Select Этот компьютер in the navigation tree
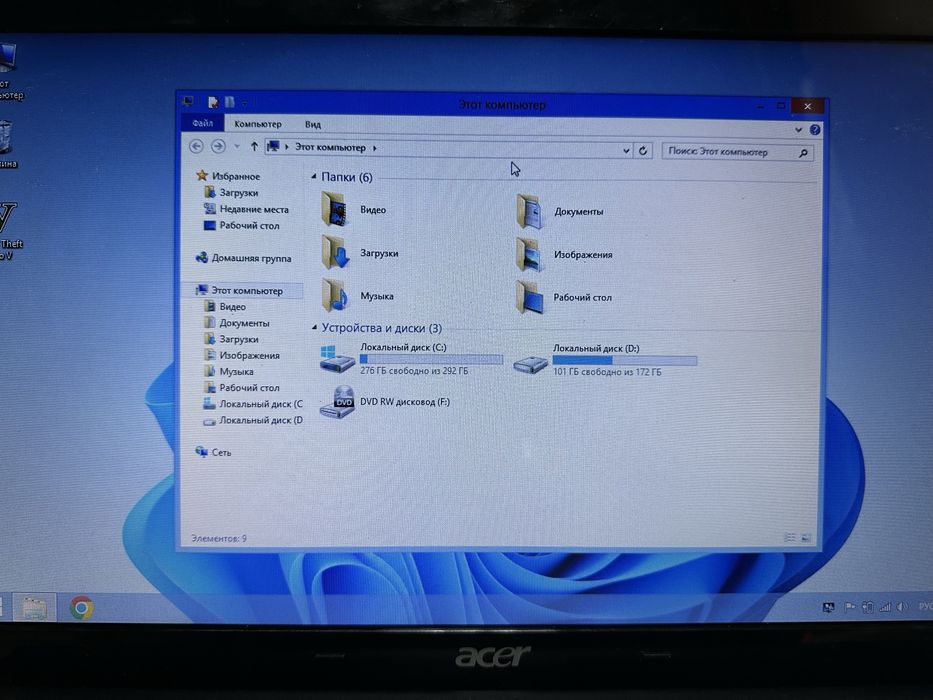Viewport: 933px width, 700px height. pyautogui.click(x=240, y=290)
